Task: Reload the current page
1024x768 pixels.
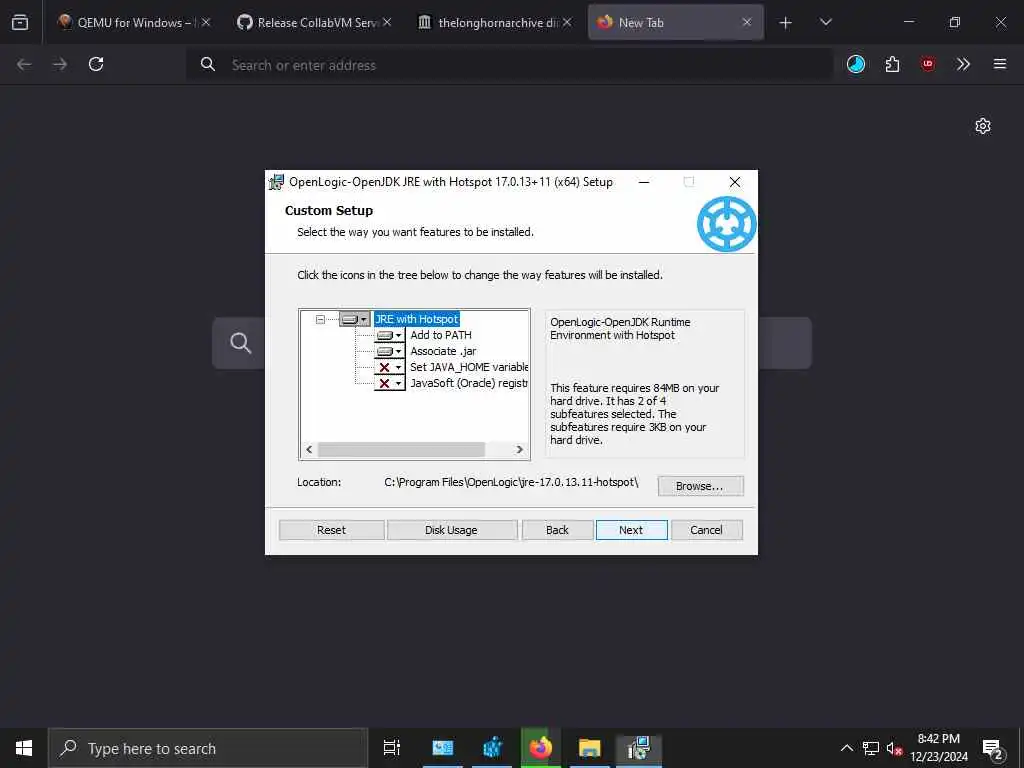Action: [96, 64]
